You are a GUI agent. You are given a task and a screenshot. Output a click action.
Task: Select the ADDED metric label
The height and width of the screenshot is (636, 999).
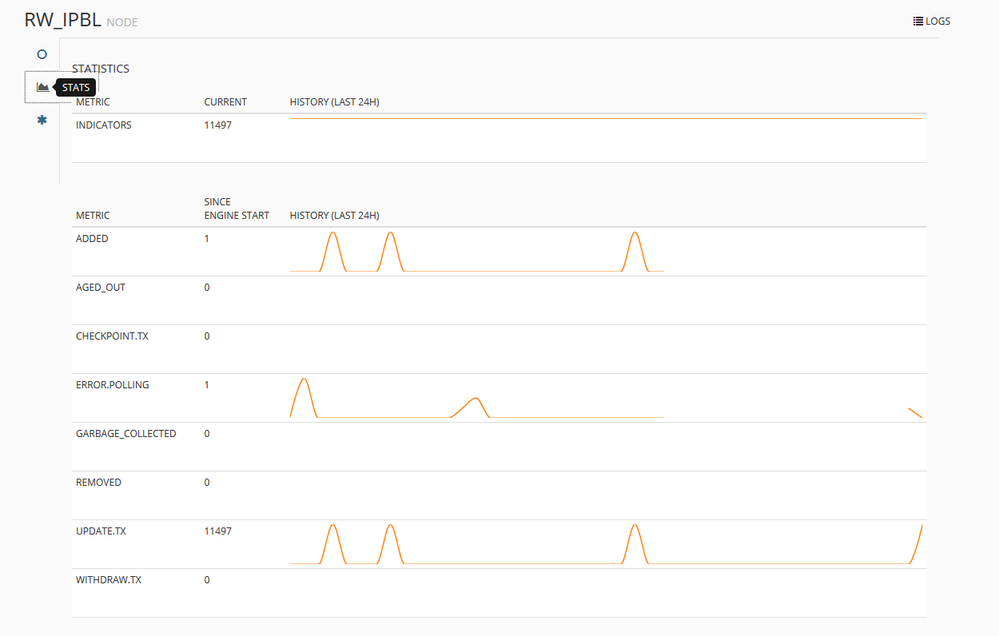pos(92,239)
